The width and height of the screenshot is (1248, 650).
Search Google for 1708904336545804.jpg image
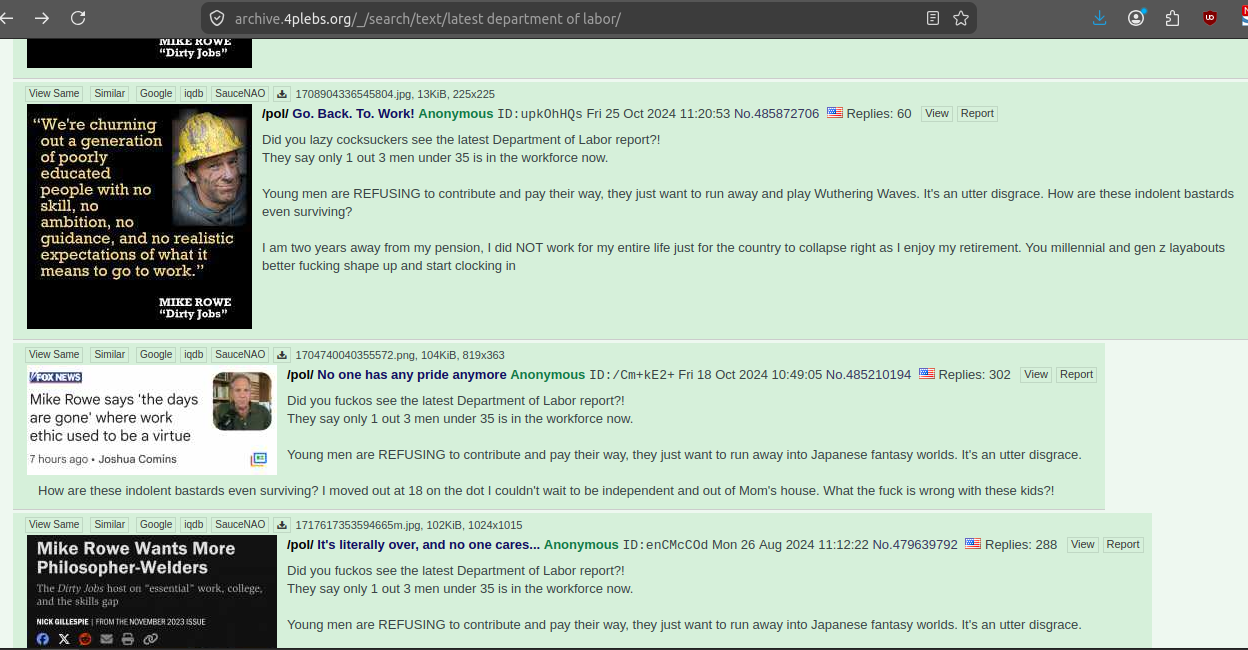pyautogui.click(x=156, y=93)
